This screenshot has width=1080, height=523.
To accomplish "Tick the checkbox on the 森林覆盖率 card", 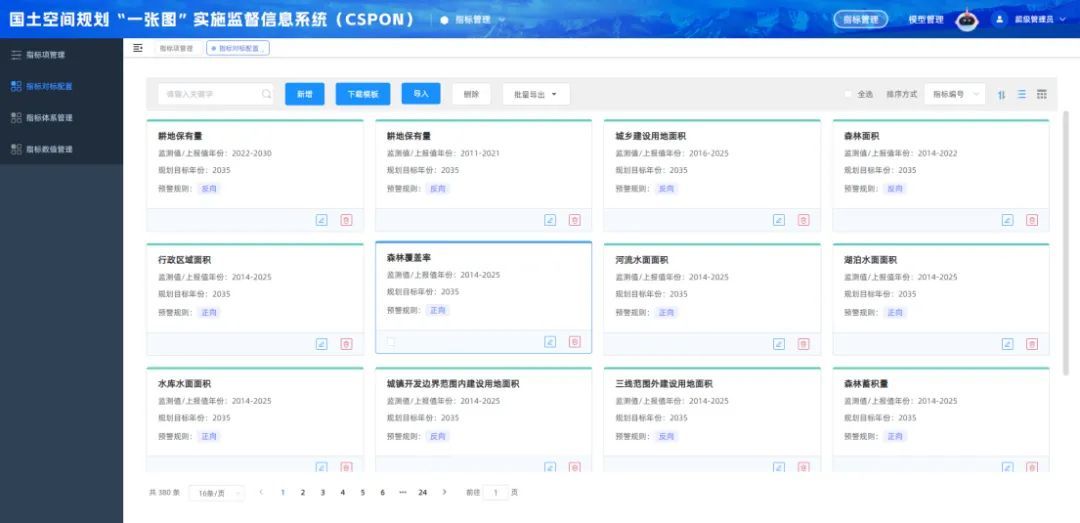I will coord(391,342).
